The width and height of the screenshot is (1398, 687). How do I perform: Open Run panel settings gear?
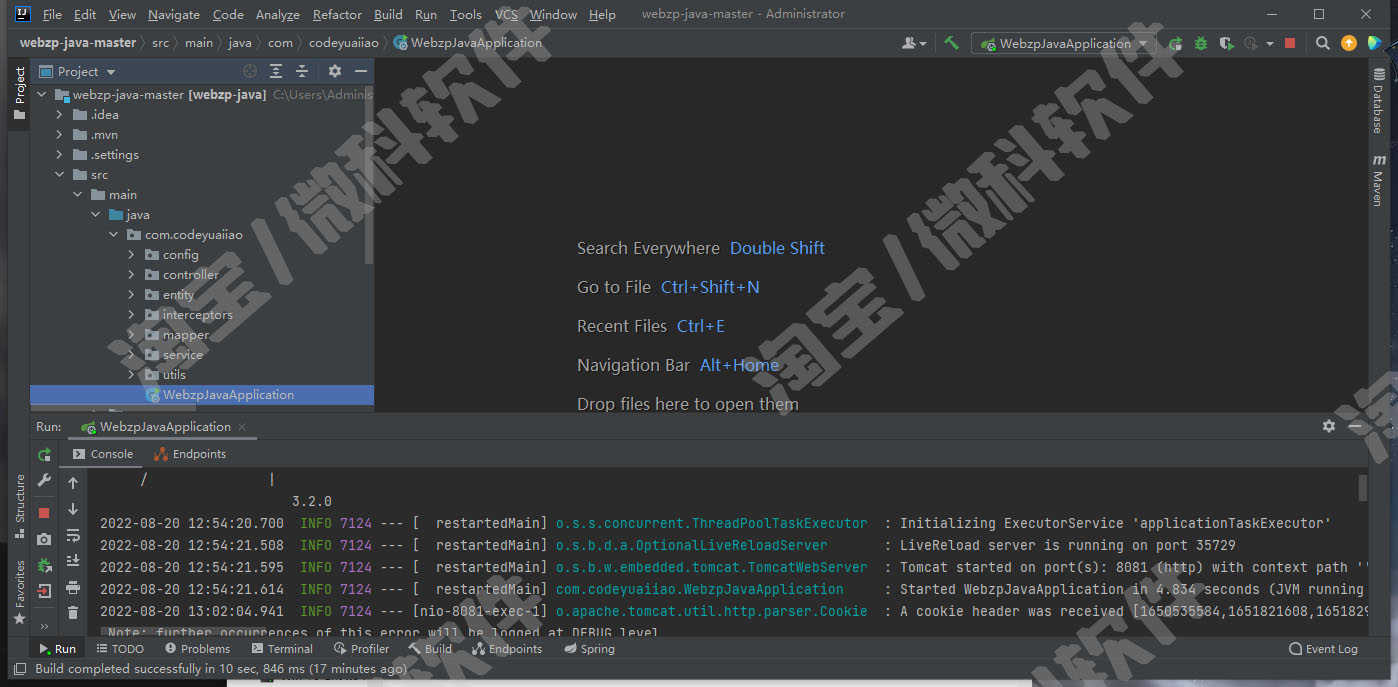[x=1329, y=426]
